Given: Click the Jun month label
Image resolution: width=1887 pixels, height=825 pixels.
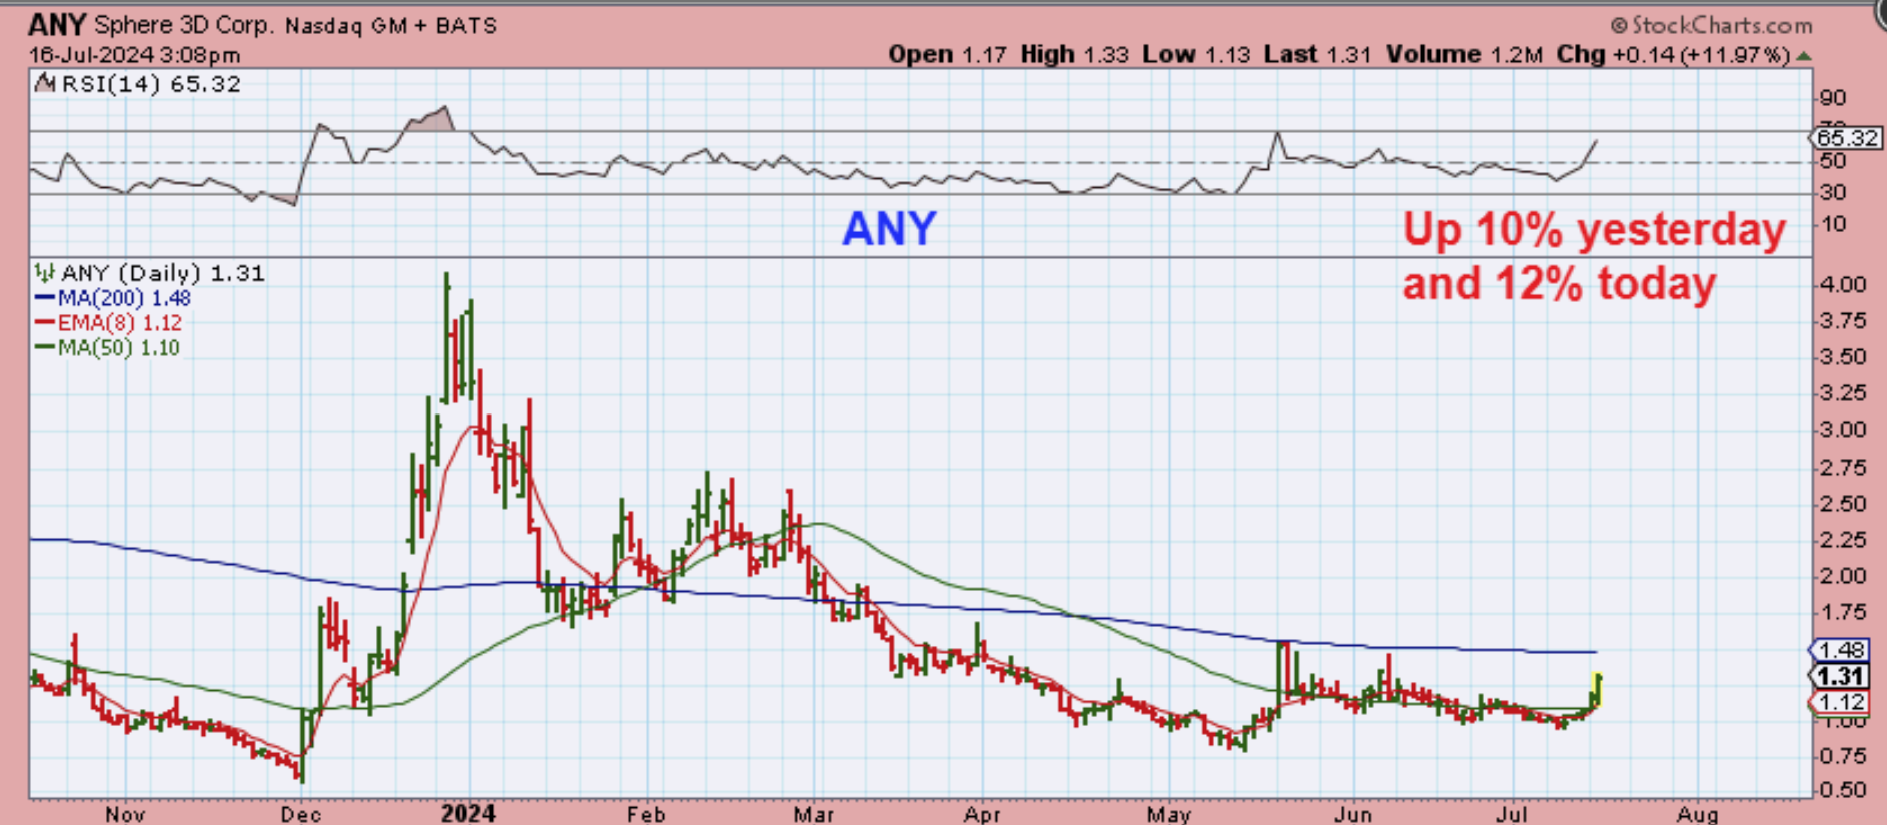Looking at the screenshot, I should (x=1352, y=814).
